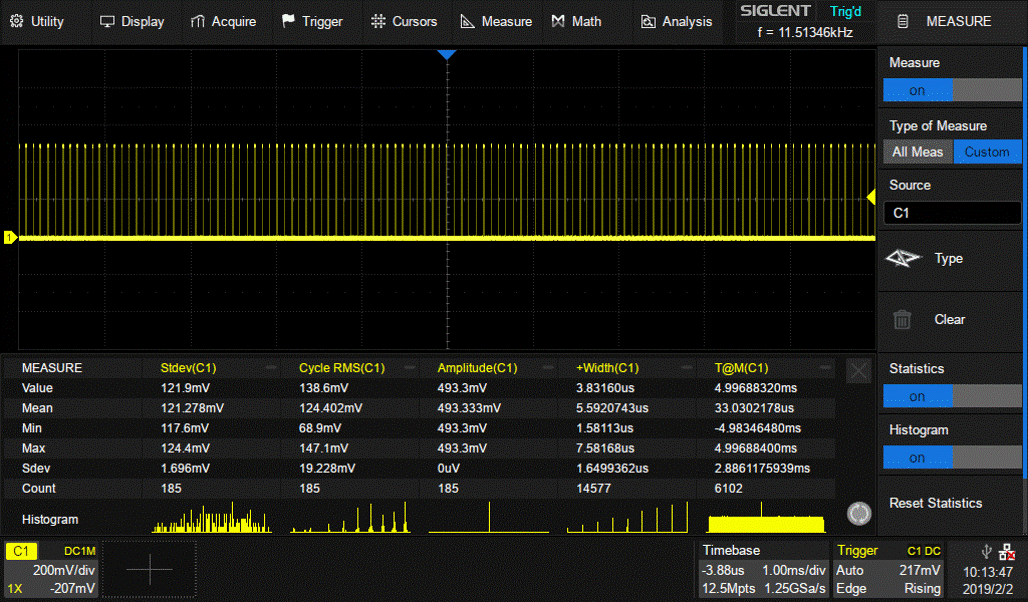Click the Display monitor icon
The image size is (1028, 602).
(107, 21)
